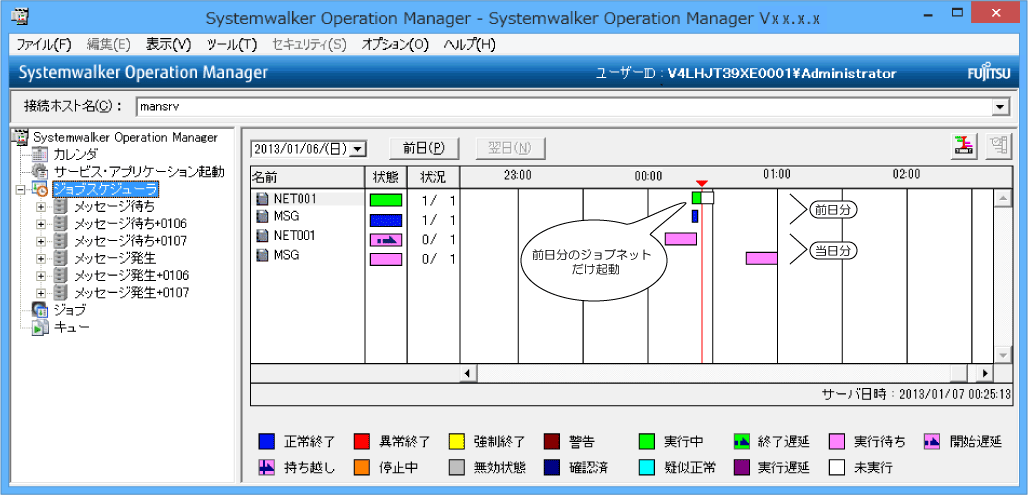This screenshot has height=495, width=1028.
Task: Click the horizontal scrollbar left arrow
Action: coord(468,373)
